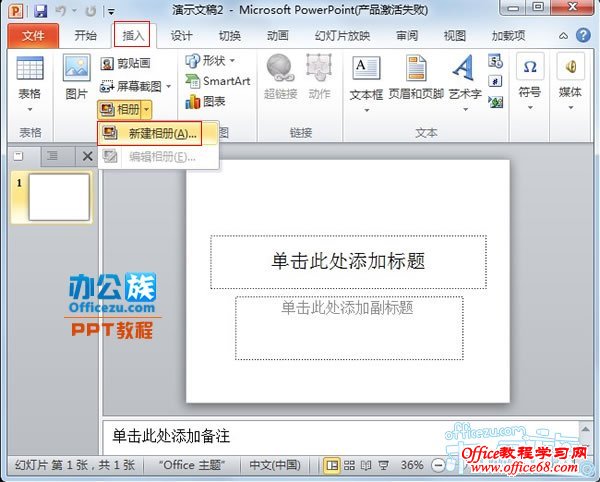Open the 媒体 media button

570,76
